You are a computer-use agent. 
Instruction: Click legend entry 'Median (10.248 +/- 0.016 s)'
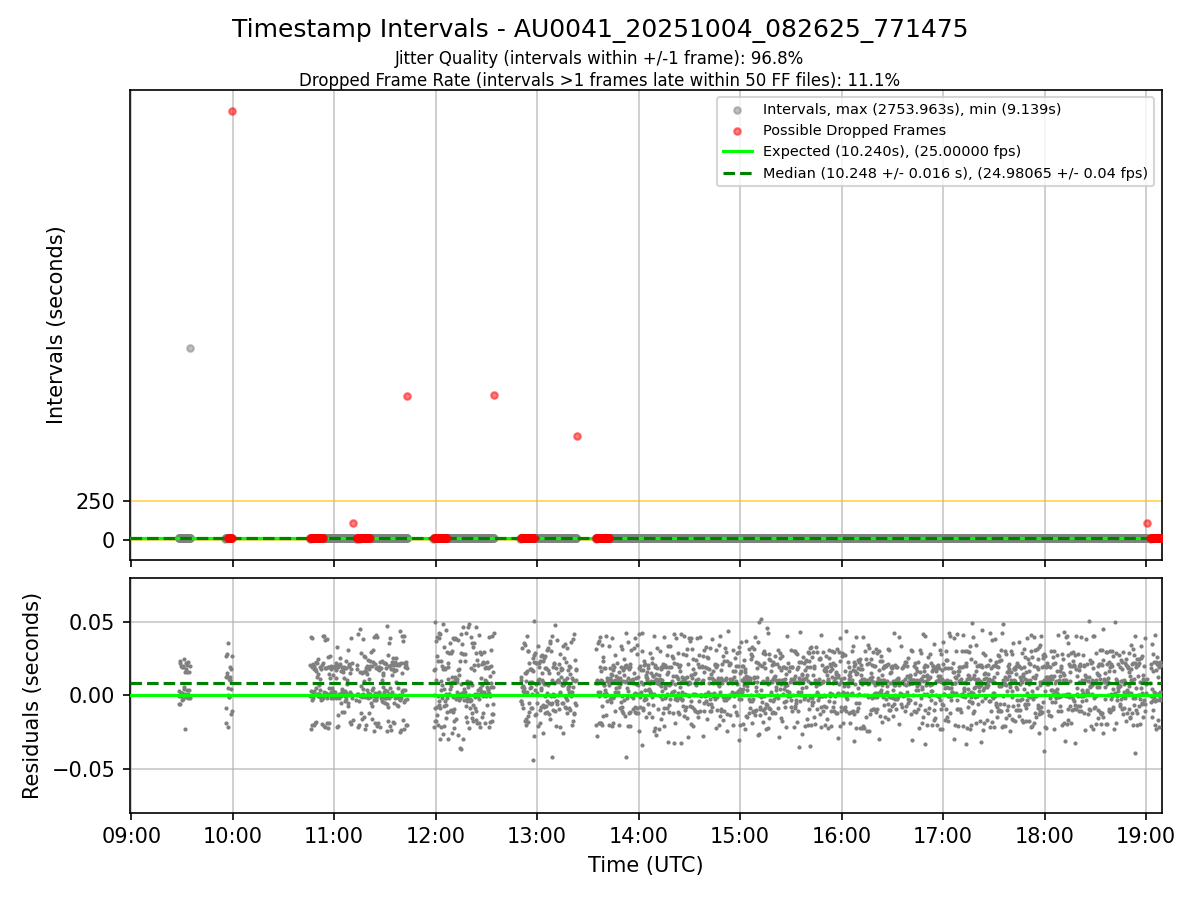pyautogui.click(x=954, y=173)
